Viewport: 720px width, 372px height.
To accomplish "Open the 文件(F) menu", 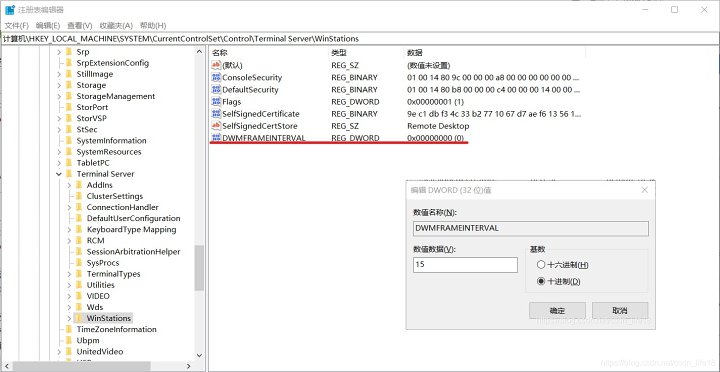I will [x=16, y=25].
